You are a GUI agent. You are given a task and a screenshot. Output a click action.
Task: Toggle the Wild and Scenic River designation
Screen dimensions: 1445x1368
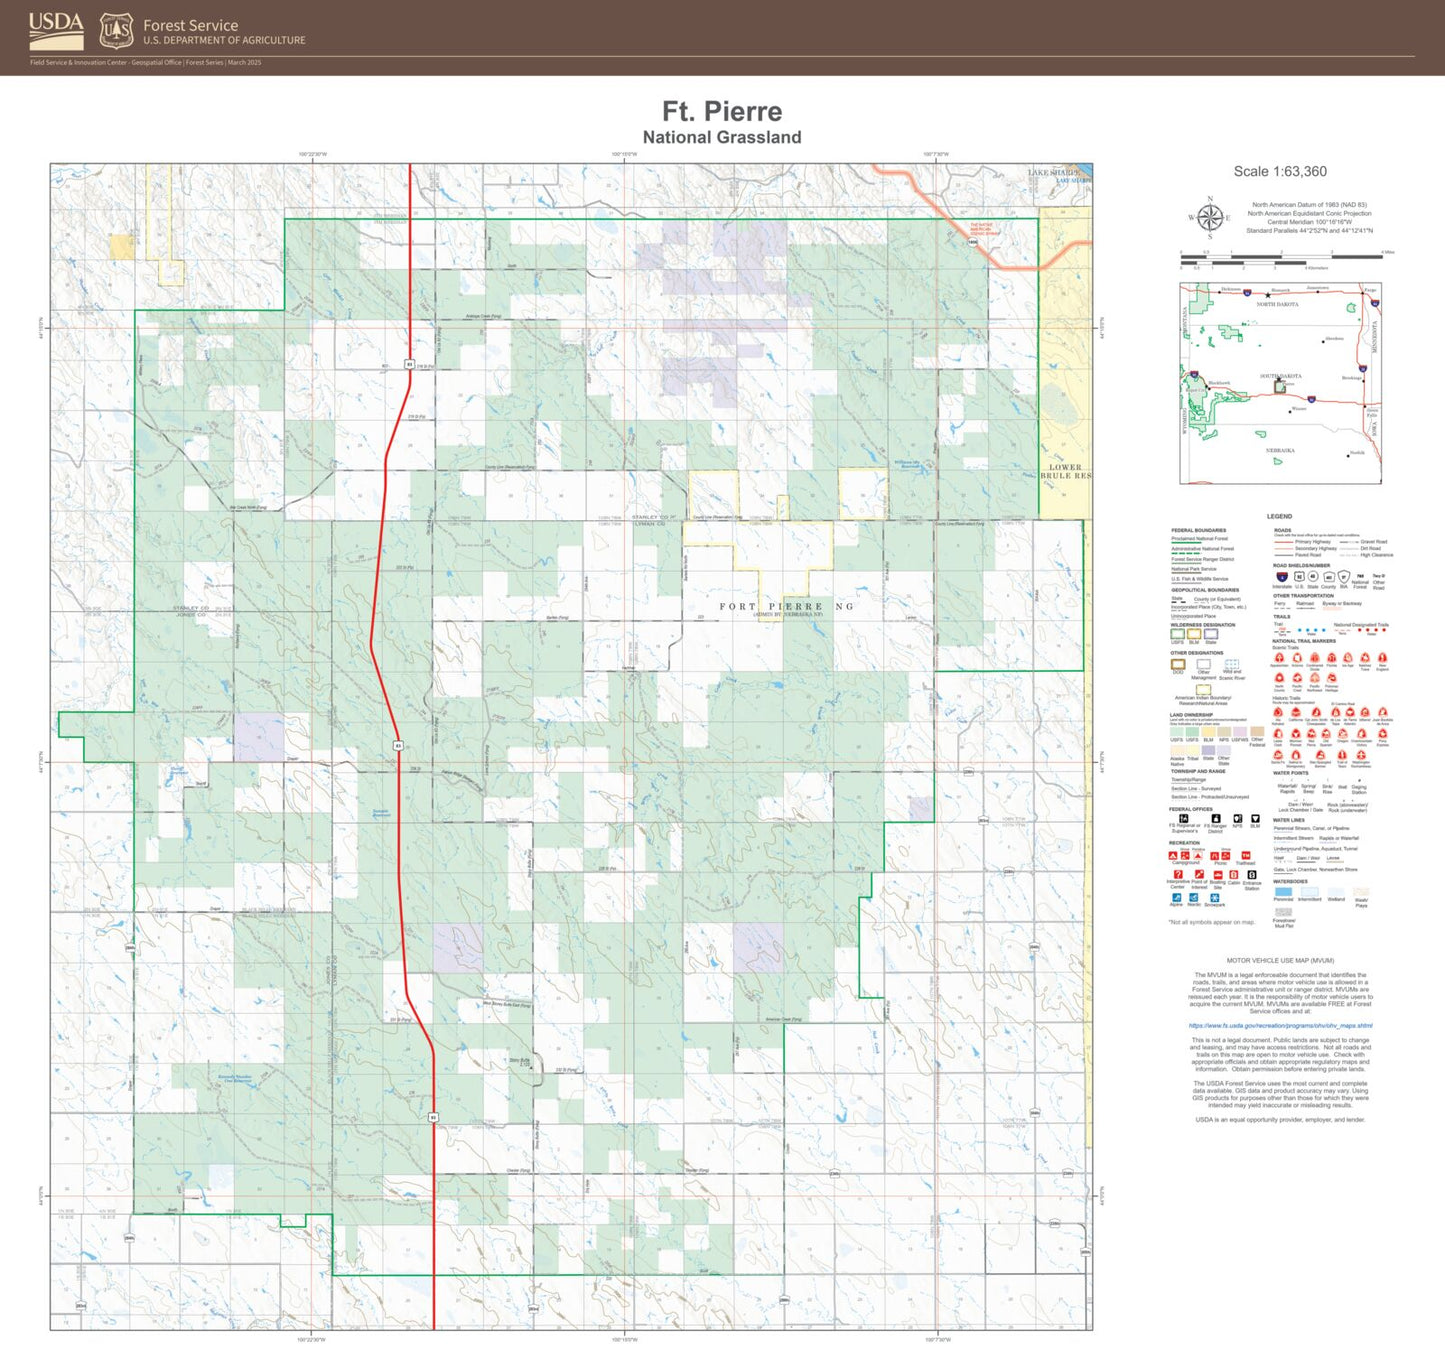pos(1232,662)
